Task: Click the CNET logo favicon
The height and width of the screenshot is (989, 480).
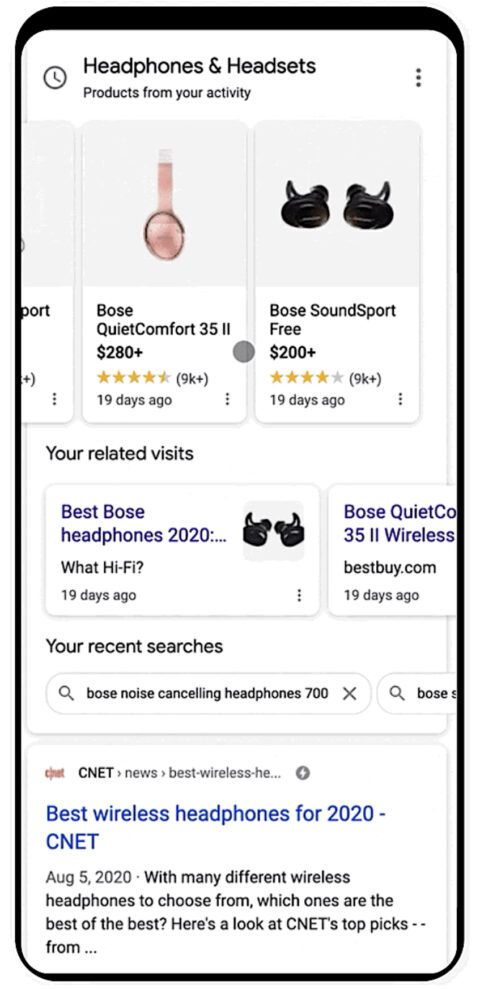Action: coord(55,773)
